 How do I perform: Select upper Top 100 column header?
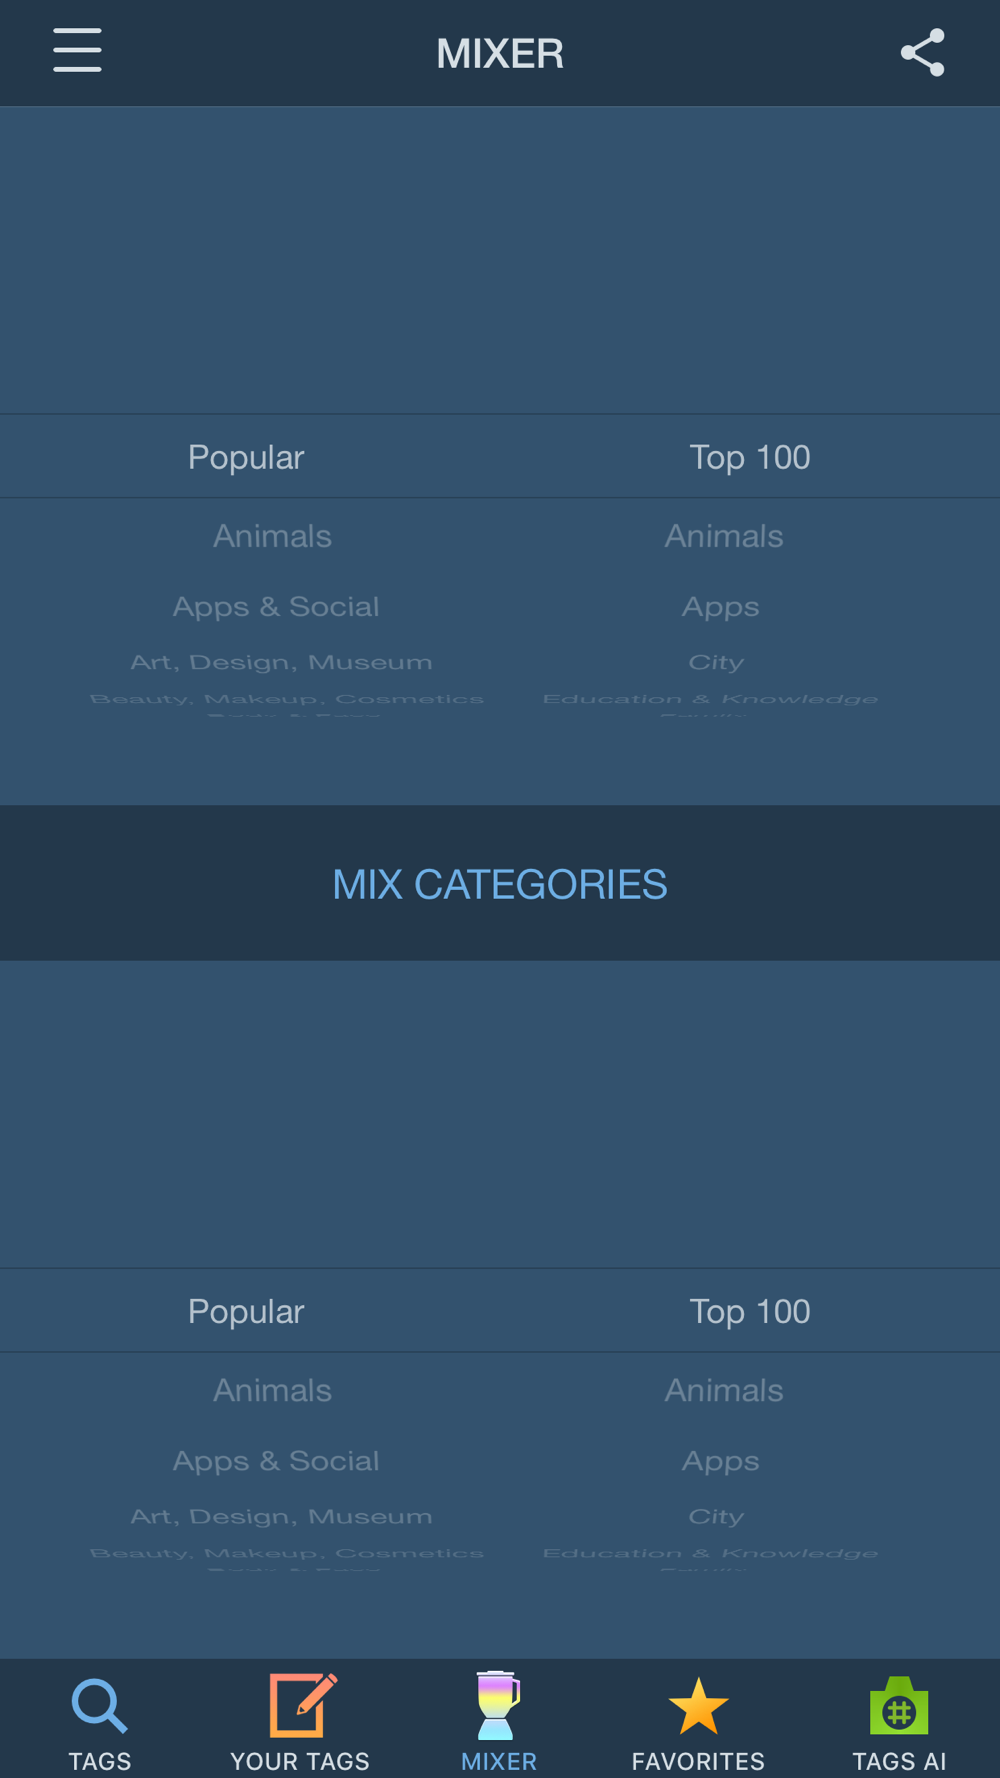pyautogui.click(x=750, y=457)
